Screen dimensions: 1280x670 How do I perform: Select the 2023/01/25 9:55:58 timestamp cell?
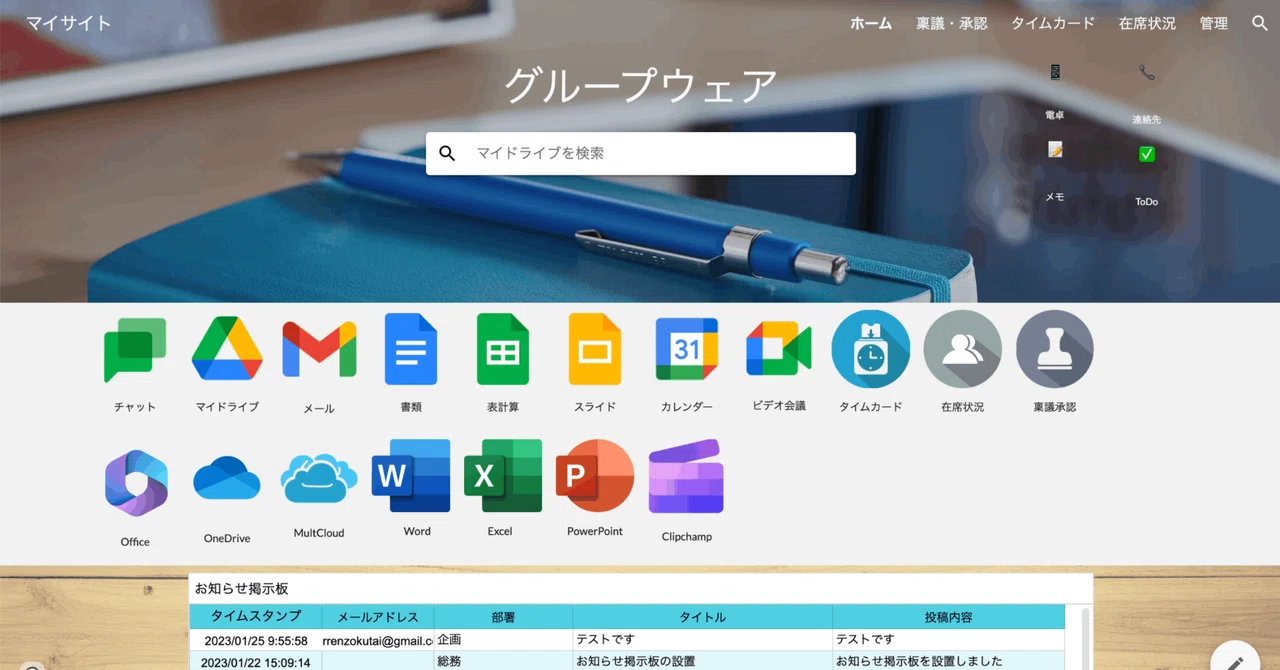(x=256, y=640)
